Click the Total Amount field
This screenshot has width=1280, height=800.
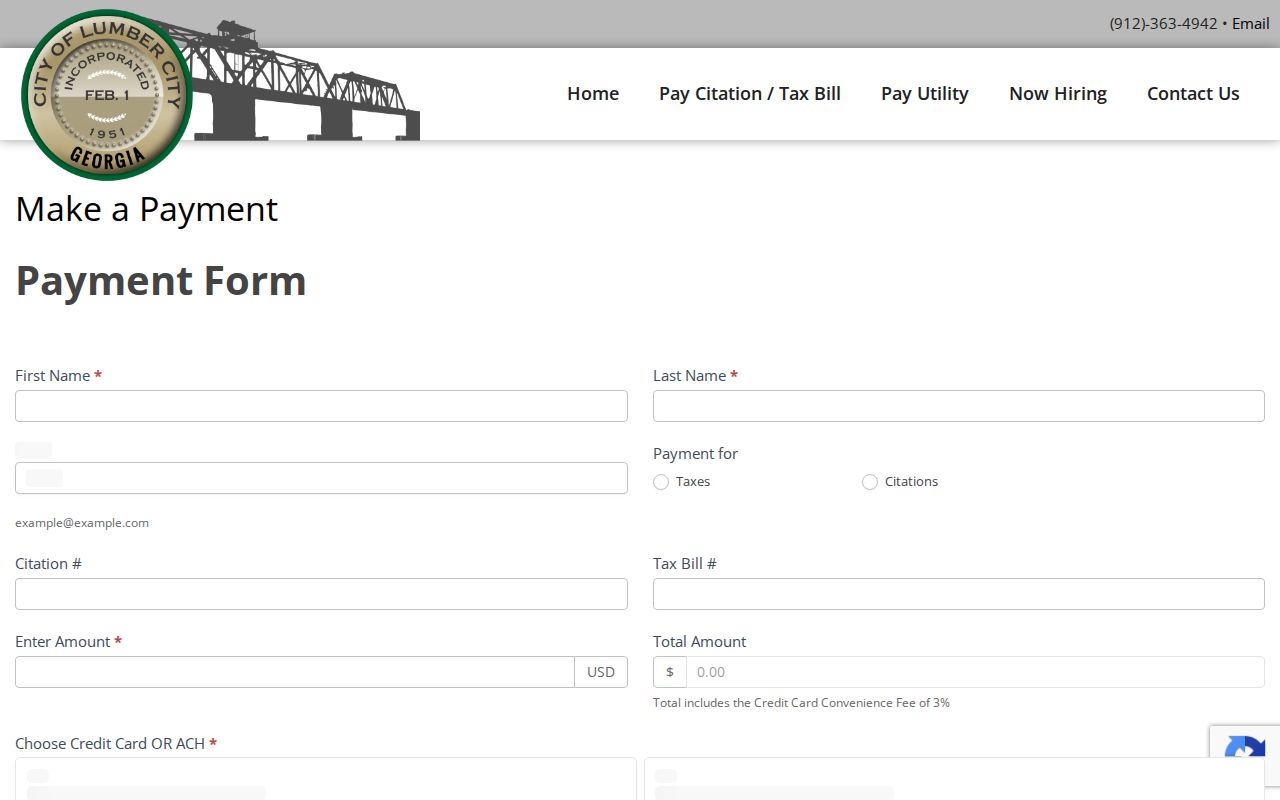click(x=975, y=672)
